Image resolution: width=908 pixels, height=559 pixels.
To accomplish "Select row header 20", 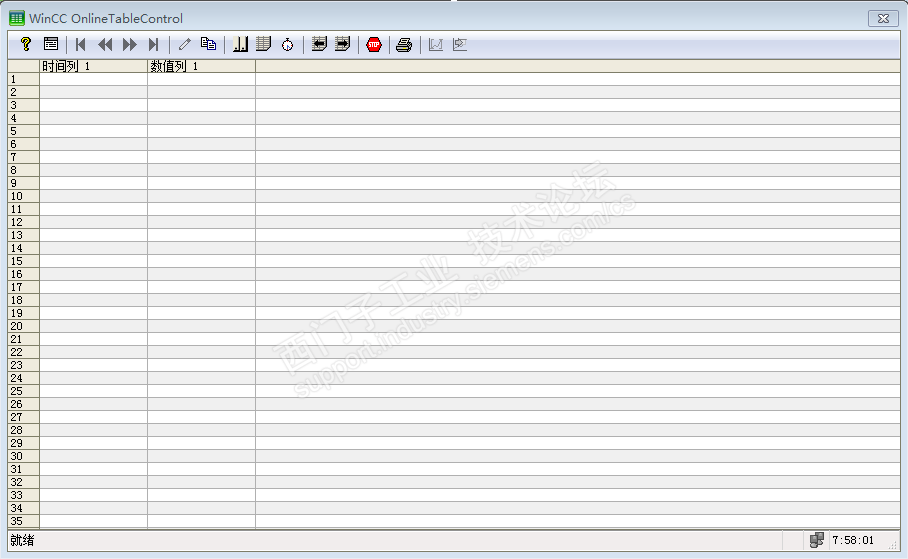I will pyautogui.click(x=24, y=326).
